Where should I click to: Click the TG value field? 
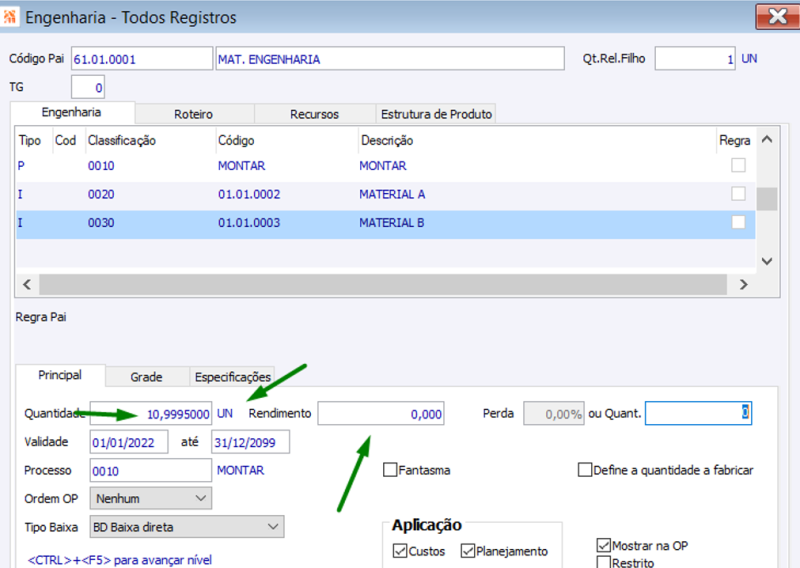pos(88,87)
